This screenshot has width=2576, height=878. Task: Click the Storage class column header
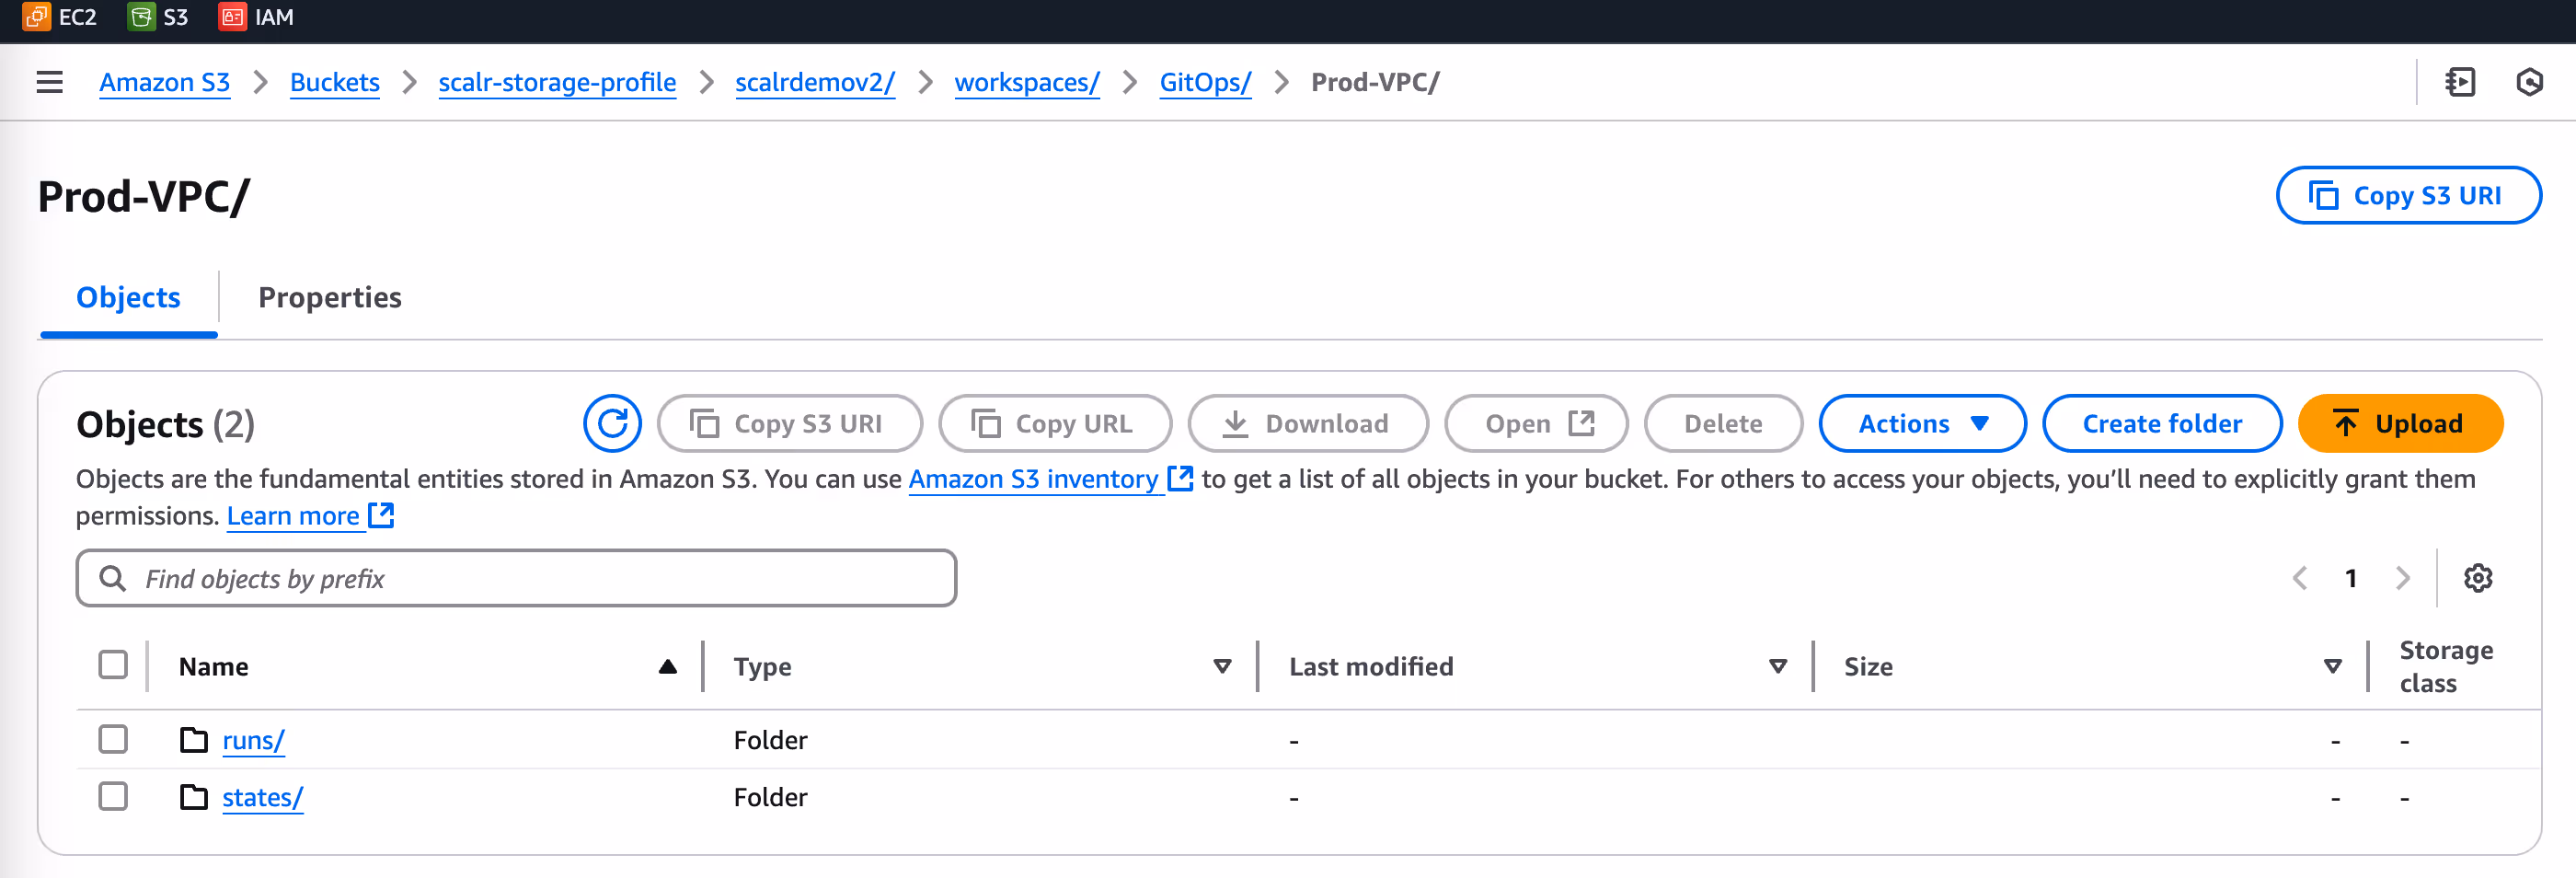[2446, 667]
